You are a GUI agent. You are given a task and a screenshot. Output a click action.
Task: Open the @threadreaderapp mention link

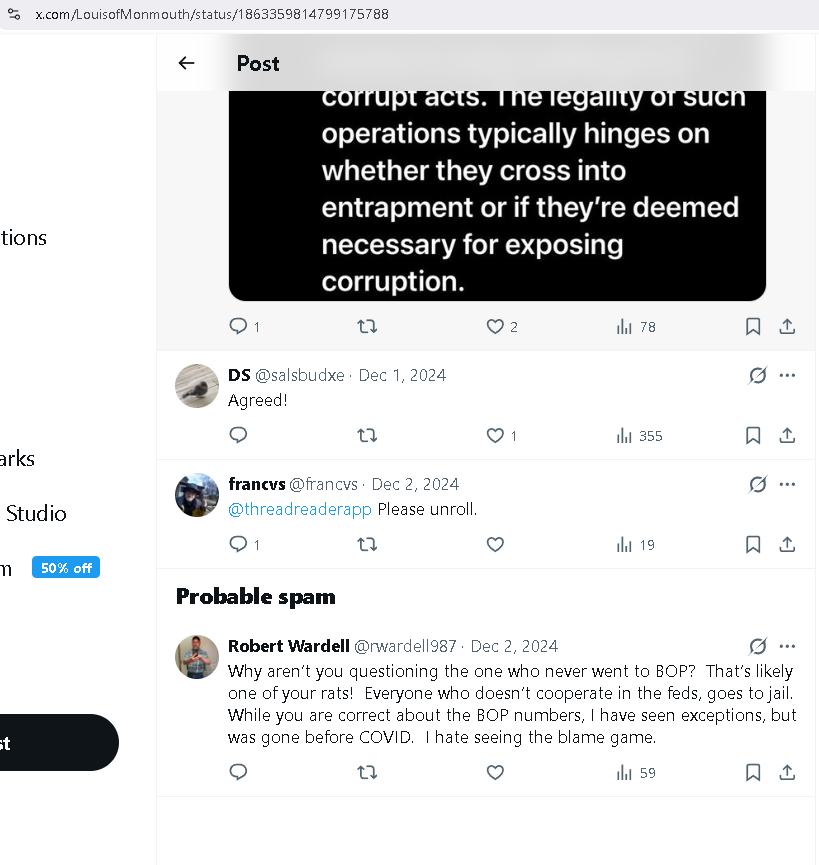[300, 509]
